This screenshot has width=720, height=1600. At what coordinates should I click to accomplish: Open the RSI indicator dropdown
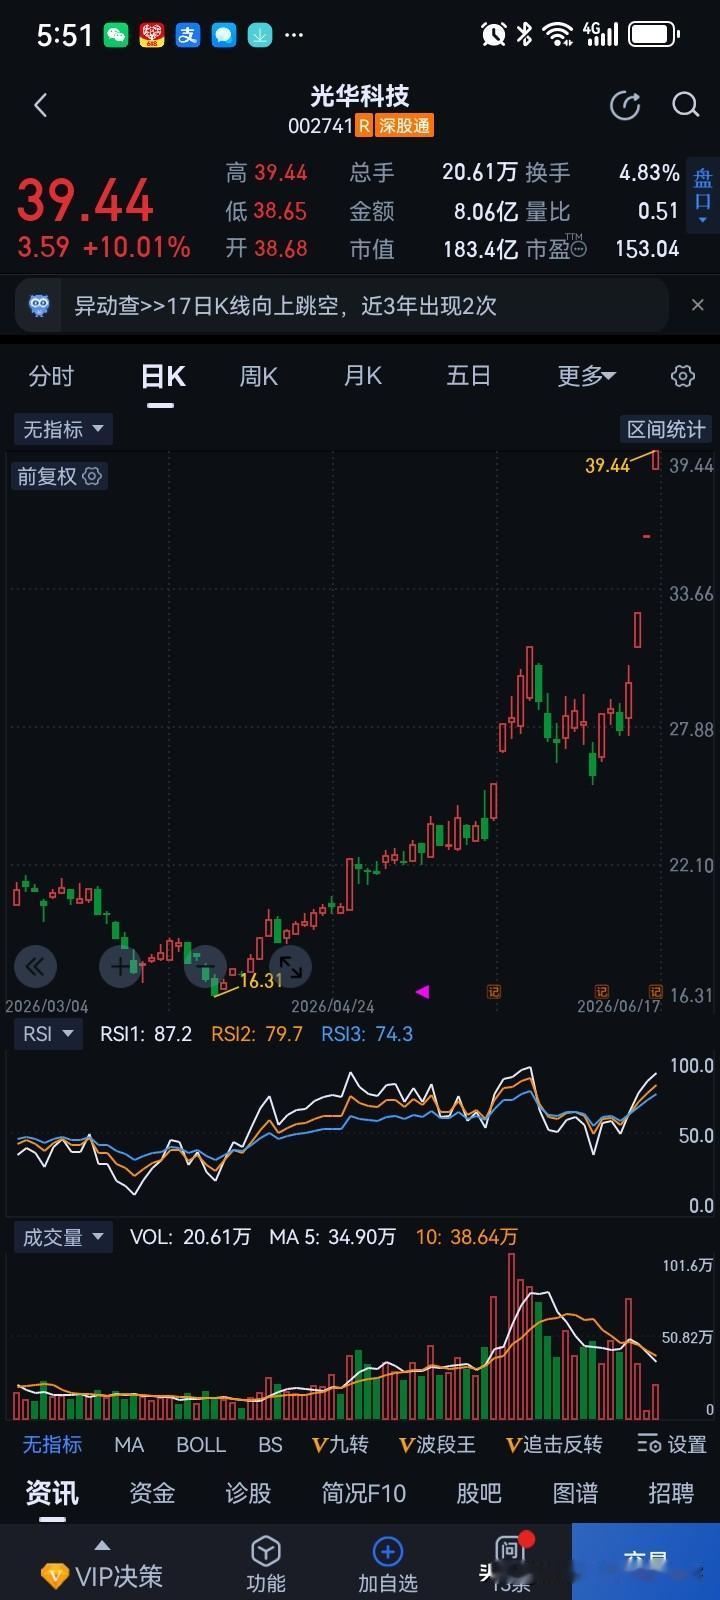coord(48,1034)
